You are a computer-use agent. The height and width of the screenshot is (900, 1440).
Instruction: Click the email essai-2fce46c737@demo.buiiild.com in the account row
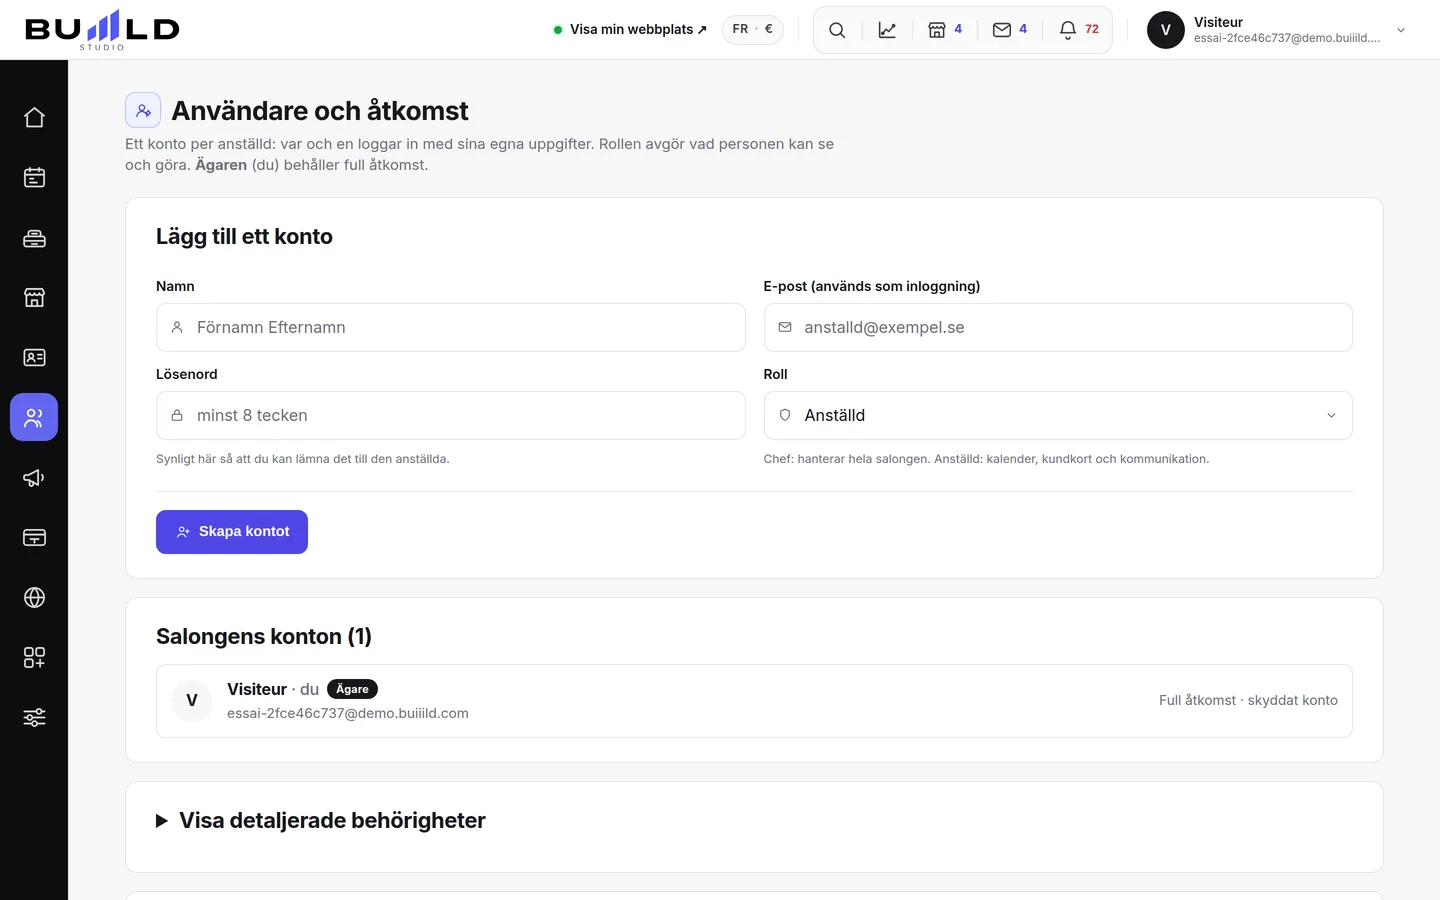[348, 714]
